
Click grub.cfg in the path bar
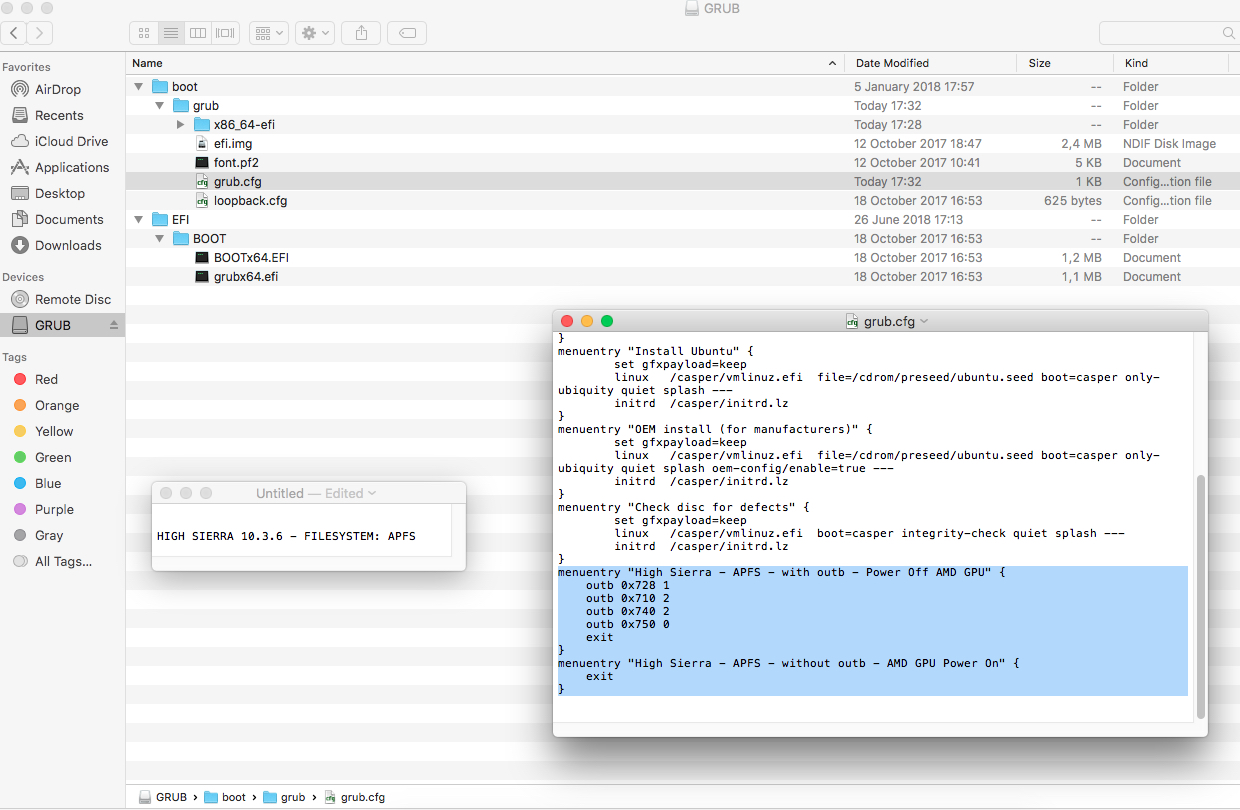coord(354,797)
